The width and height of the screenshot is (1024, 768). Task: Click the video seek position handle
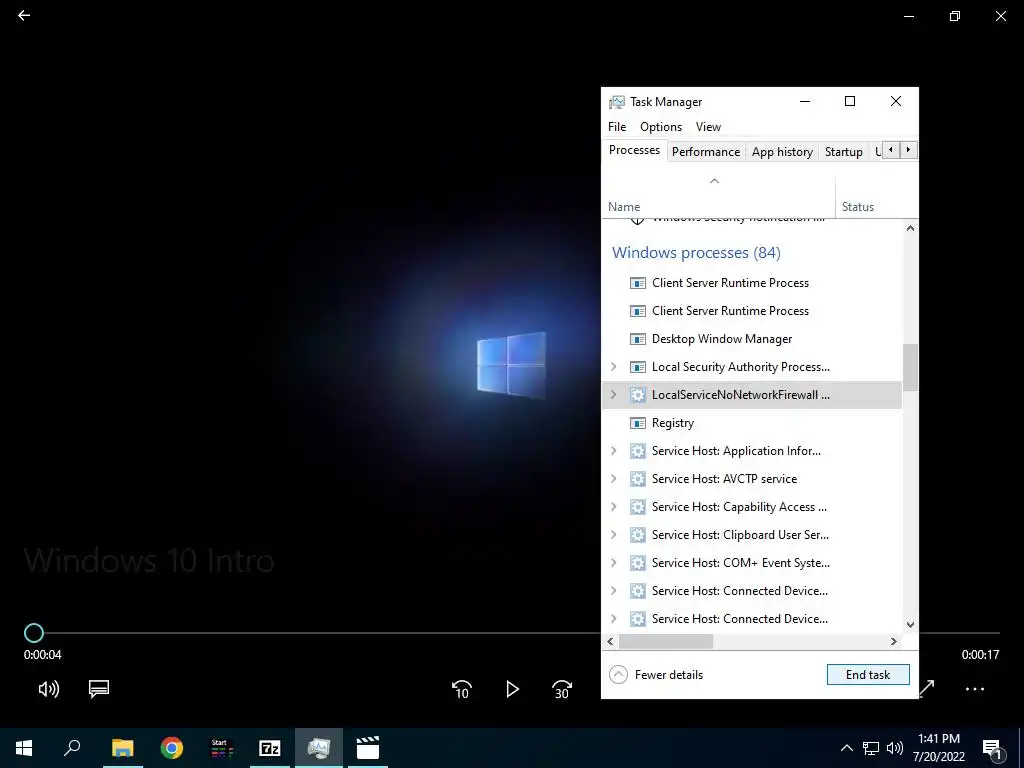(34, 633)
